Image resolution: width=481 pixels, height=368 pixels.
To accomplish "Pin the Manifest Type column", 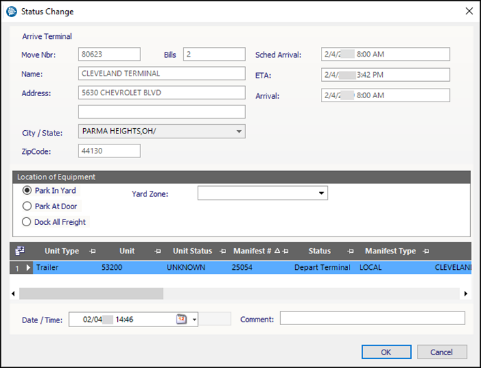I will pyautogui.click(x=426, y=251).
